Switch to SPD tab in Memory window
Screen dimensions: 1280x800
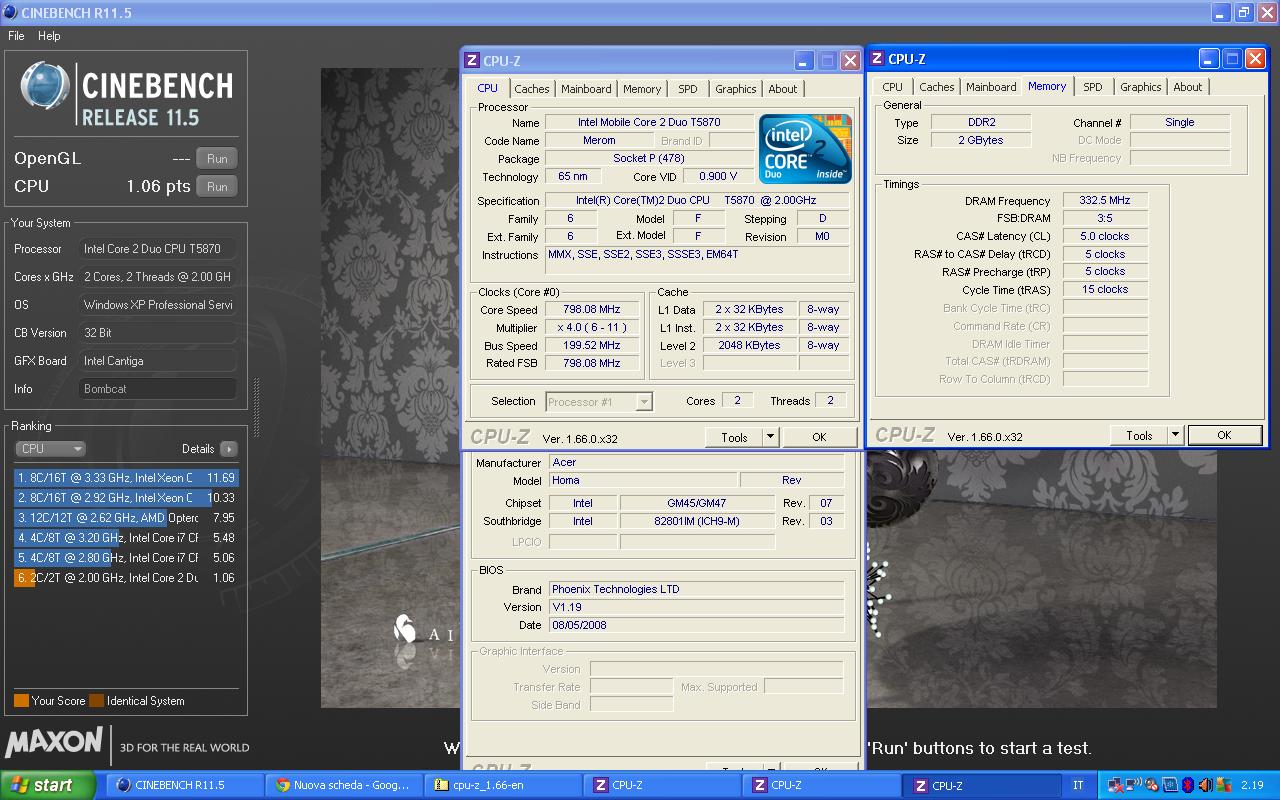coord(1093,87)
